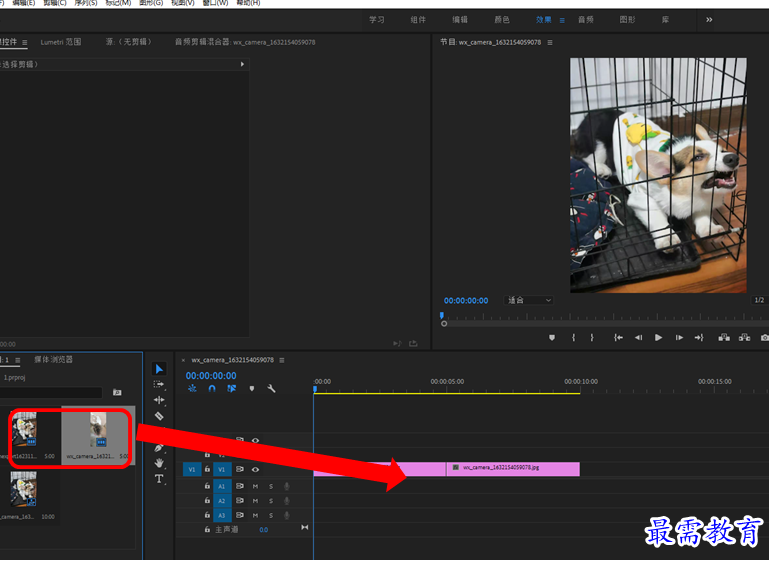
Task: Go to Out point in Program monitor
Action: 699,337
